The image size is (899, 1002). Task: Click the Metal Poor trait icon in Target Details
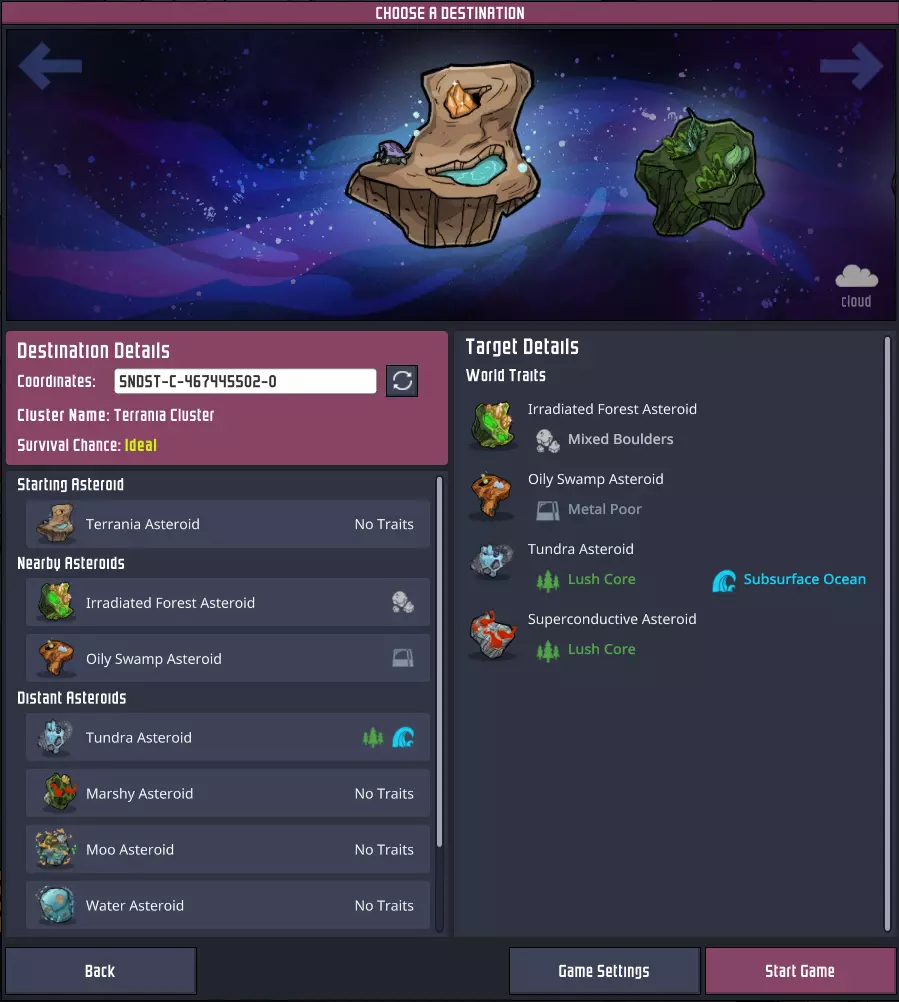click(548, 510)
